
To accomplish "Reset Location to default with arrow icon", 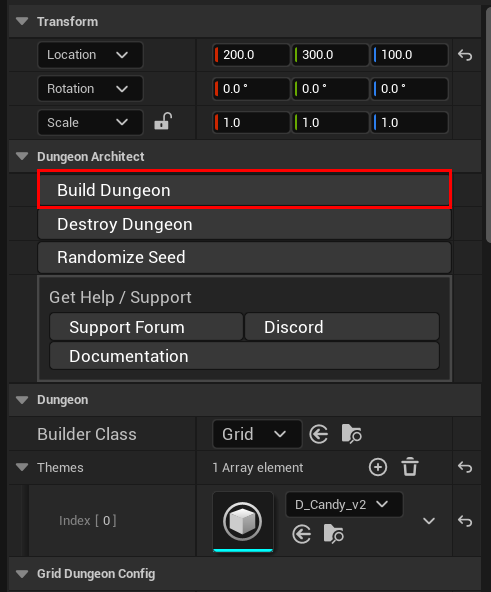I will point(465,55).
